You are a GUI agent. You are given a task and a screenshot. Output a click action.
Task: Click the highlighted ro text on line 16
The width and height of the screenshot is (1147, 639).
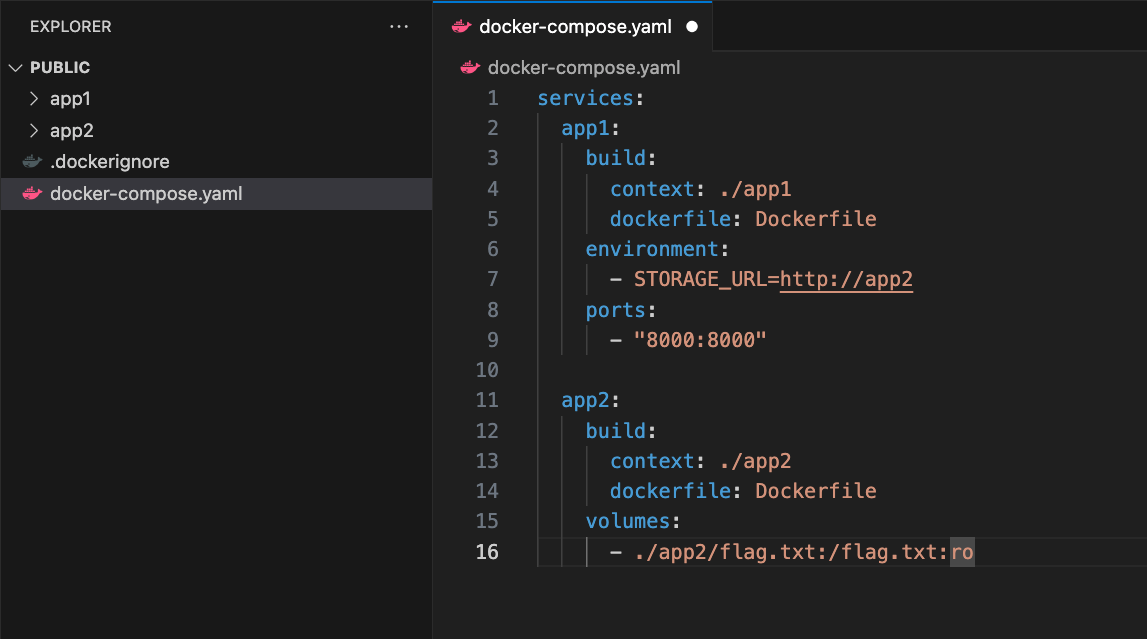tap(961, 552)
